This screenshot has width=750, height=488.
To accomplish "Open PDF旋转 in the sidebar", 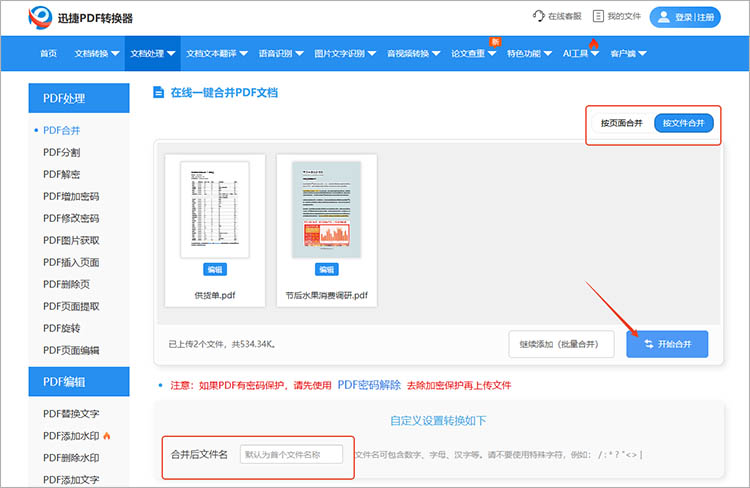I will coord(62,328).
